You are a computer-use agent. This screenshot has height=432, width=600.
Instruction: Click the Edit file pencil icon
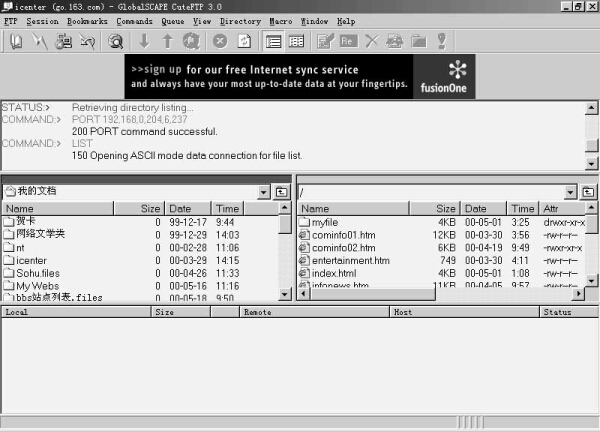325,41
